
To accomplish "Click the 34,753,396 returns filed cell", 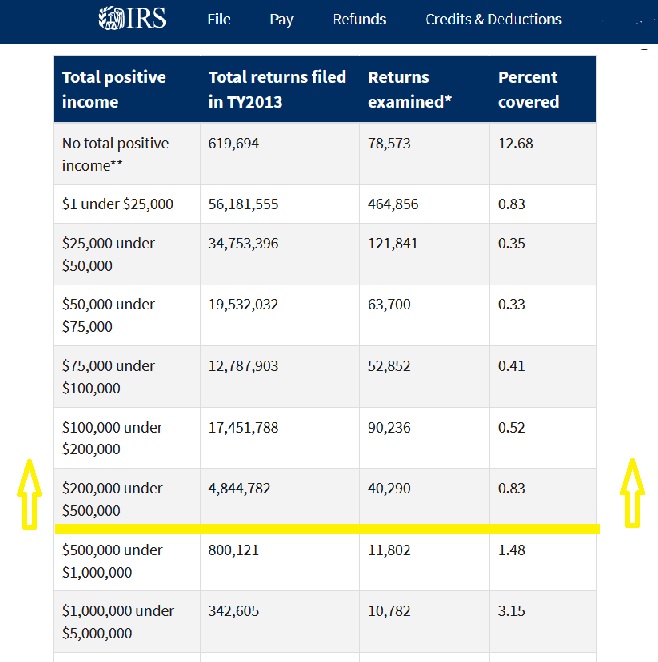I will point(243,243).
